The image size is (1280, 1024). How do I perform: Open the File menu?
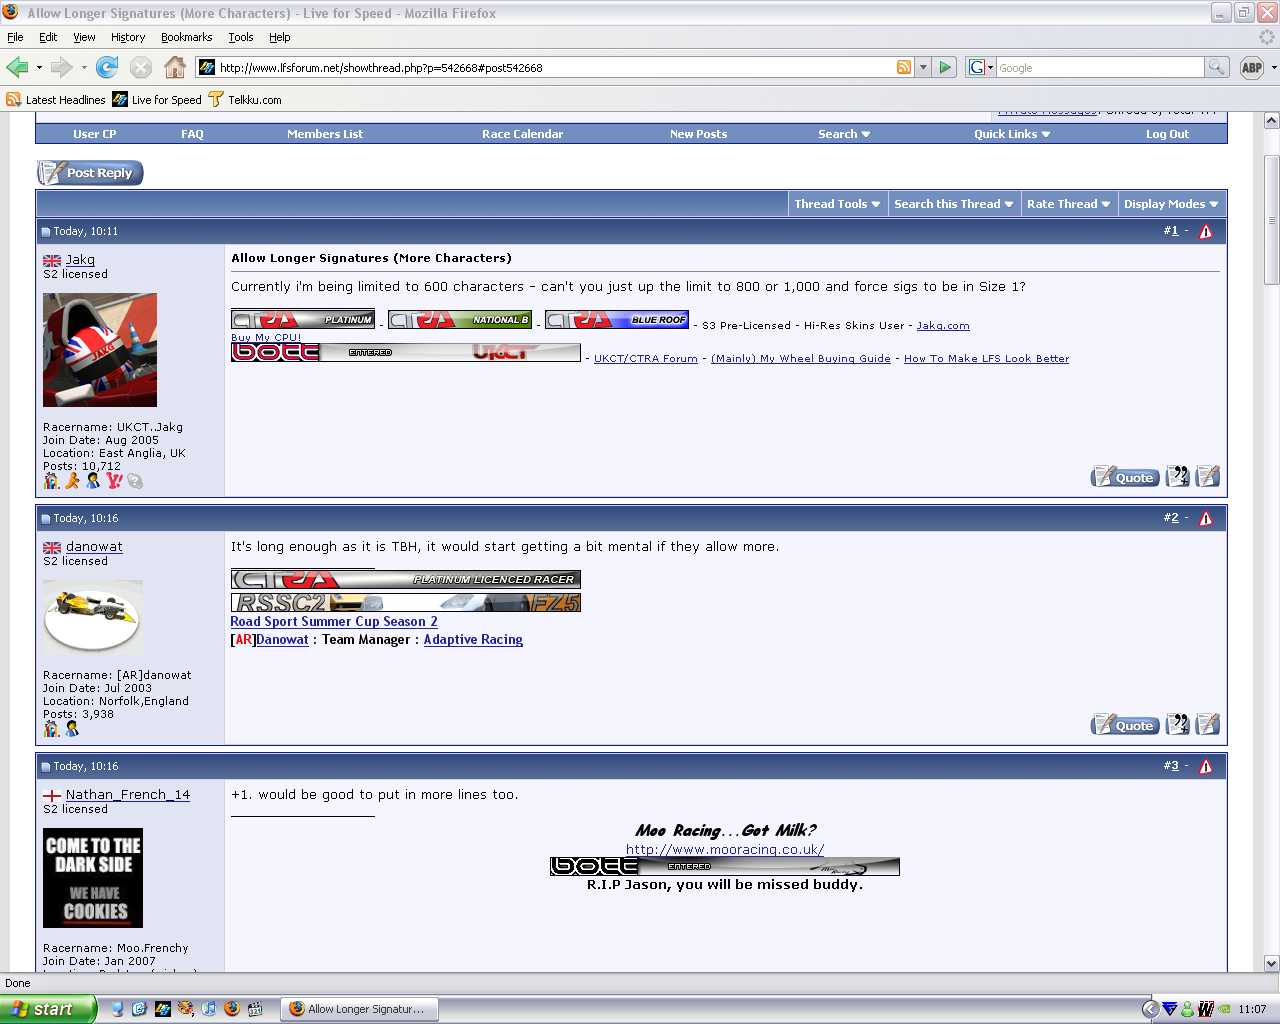pyautogui.click(x=15, y=37)
